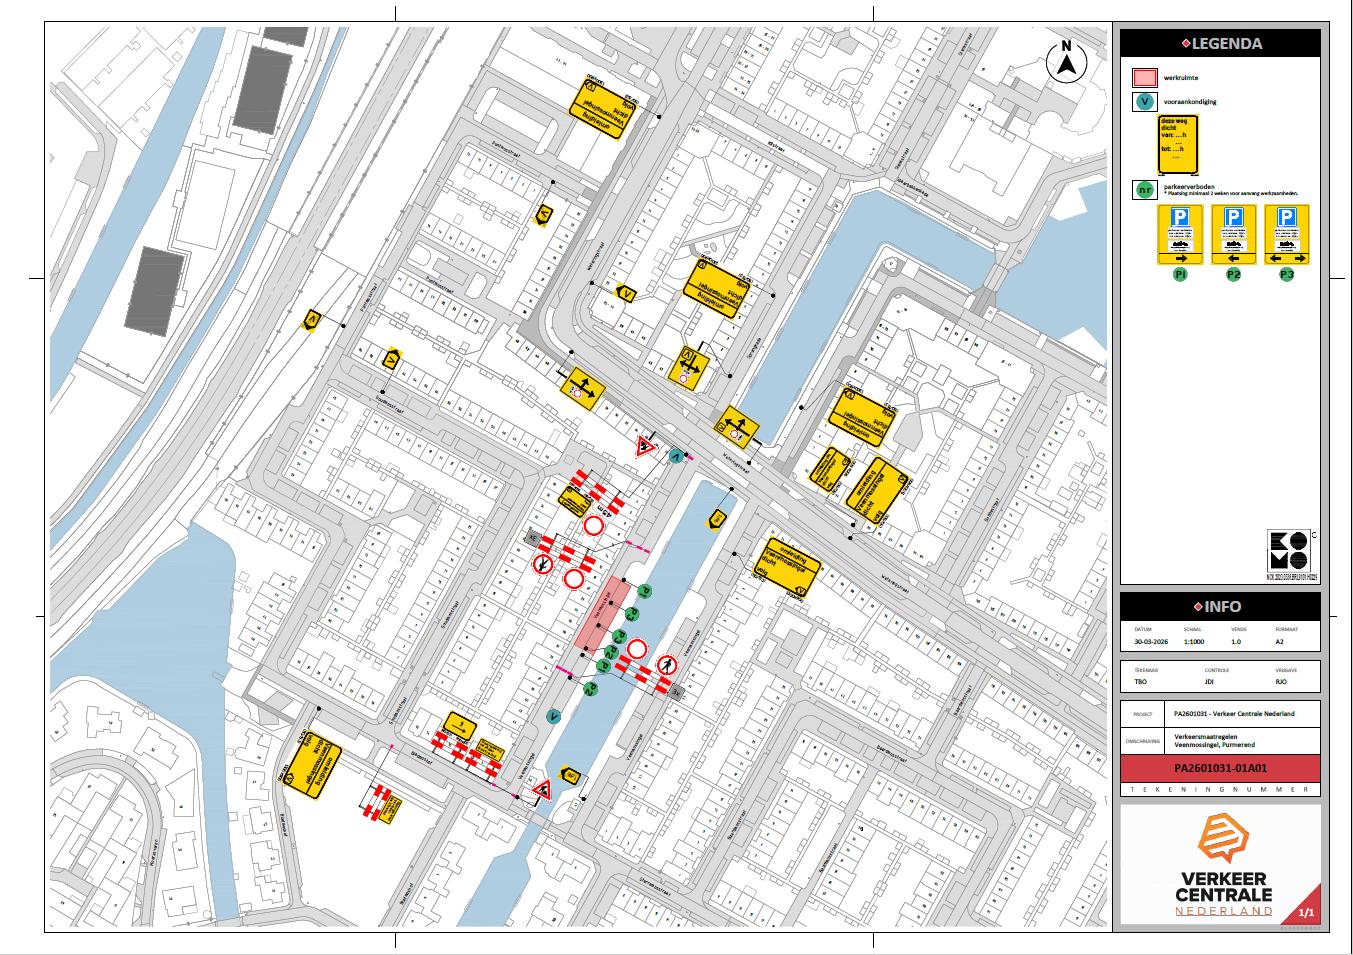Click the INFO panel header
Viewport: 1353px width, 955px height.
click(x=1219, y=606)
